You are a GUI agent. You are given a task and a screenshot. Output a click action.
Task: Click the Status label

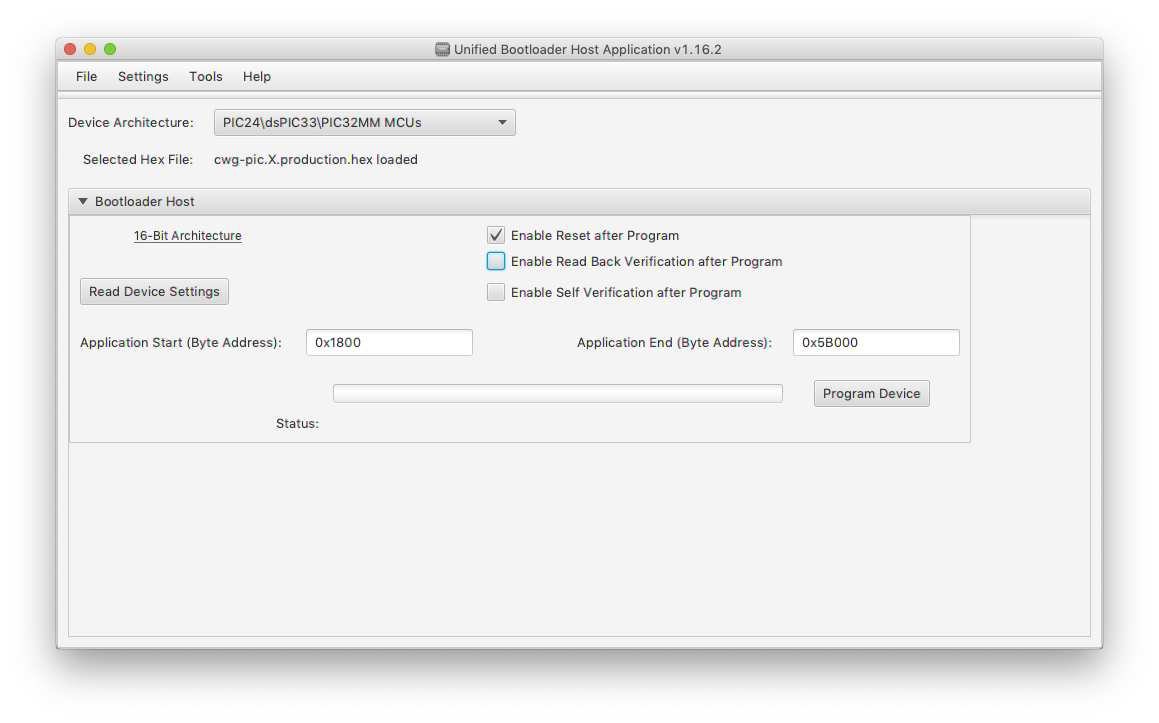297,424
